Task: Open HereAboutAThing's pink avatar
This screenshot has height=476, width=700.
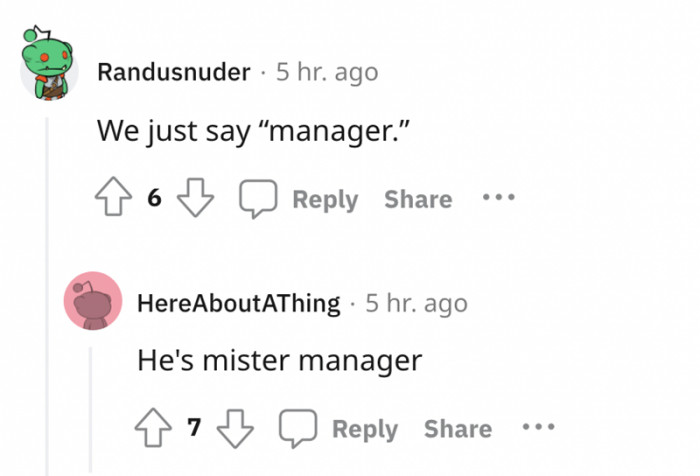Action: coord(92,300)
